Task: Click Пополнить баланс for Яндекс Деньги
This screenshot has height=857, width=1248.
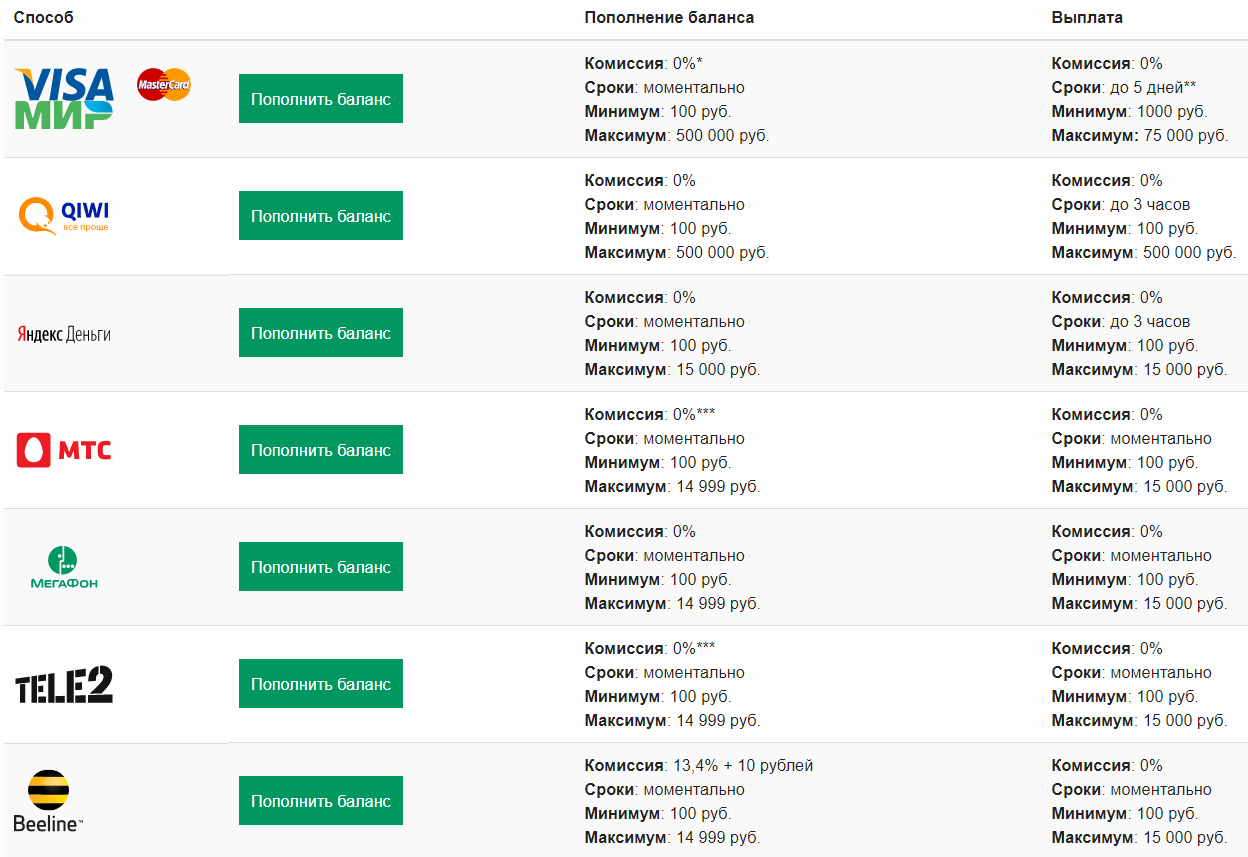Action: pyautogui.click(x=321, y=333)
